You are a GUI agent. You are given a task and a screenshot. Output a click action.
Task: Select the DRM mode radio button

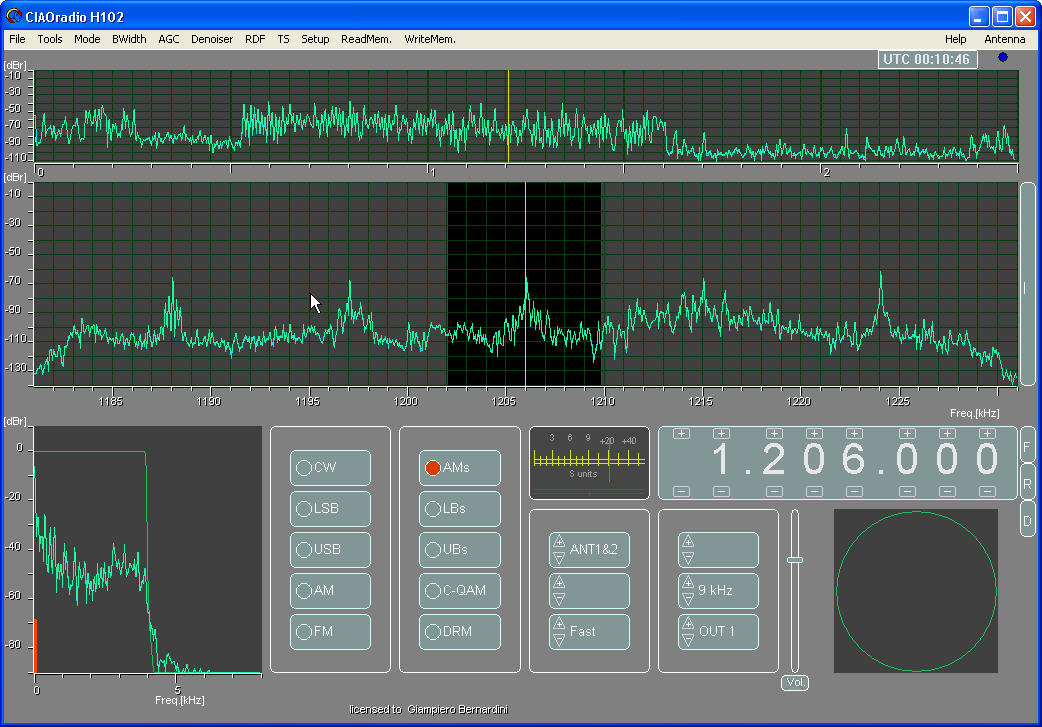[x=433, y=632]
